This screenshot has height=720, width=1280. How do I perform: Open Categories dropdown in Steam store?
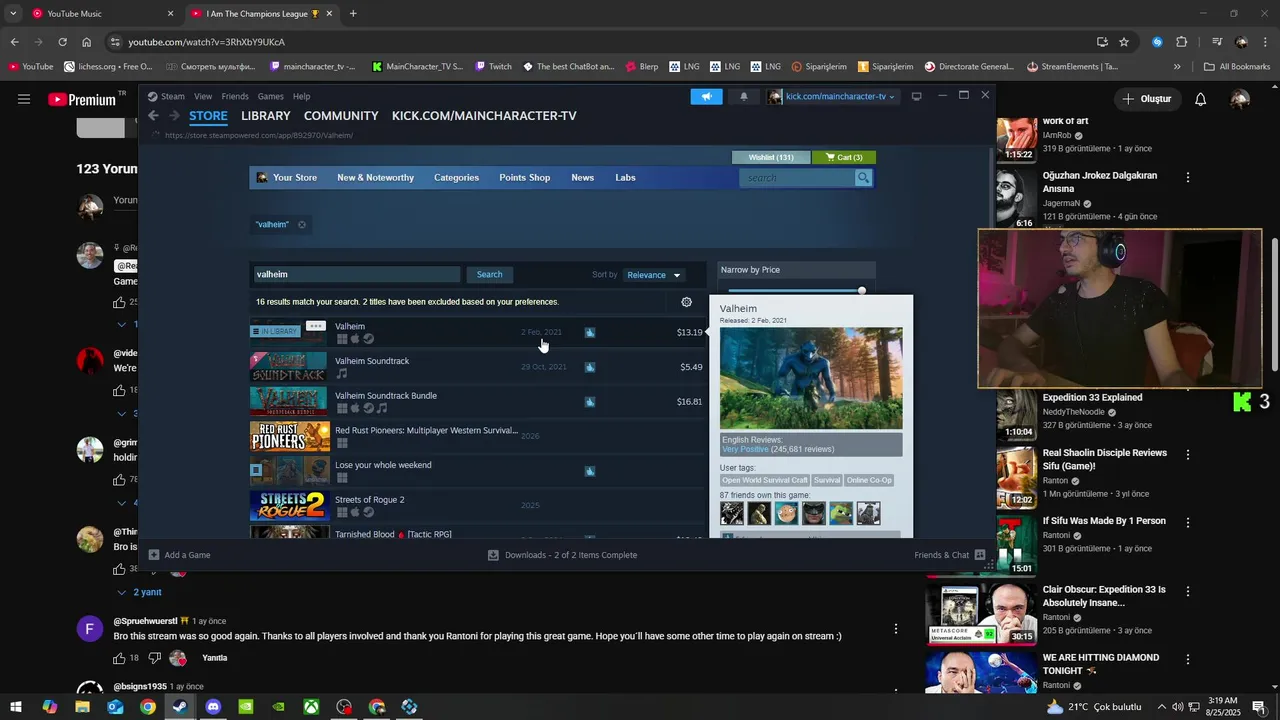tap(456, 178)
